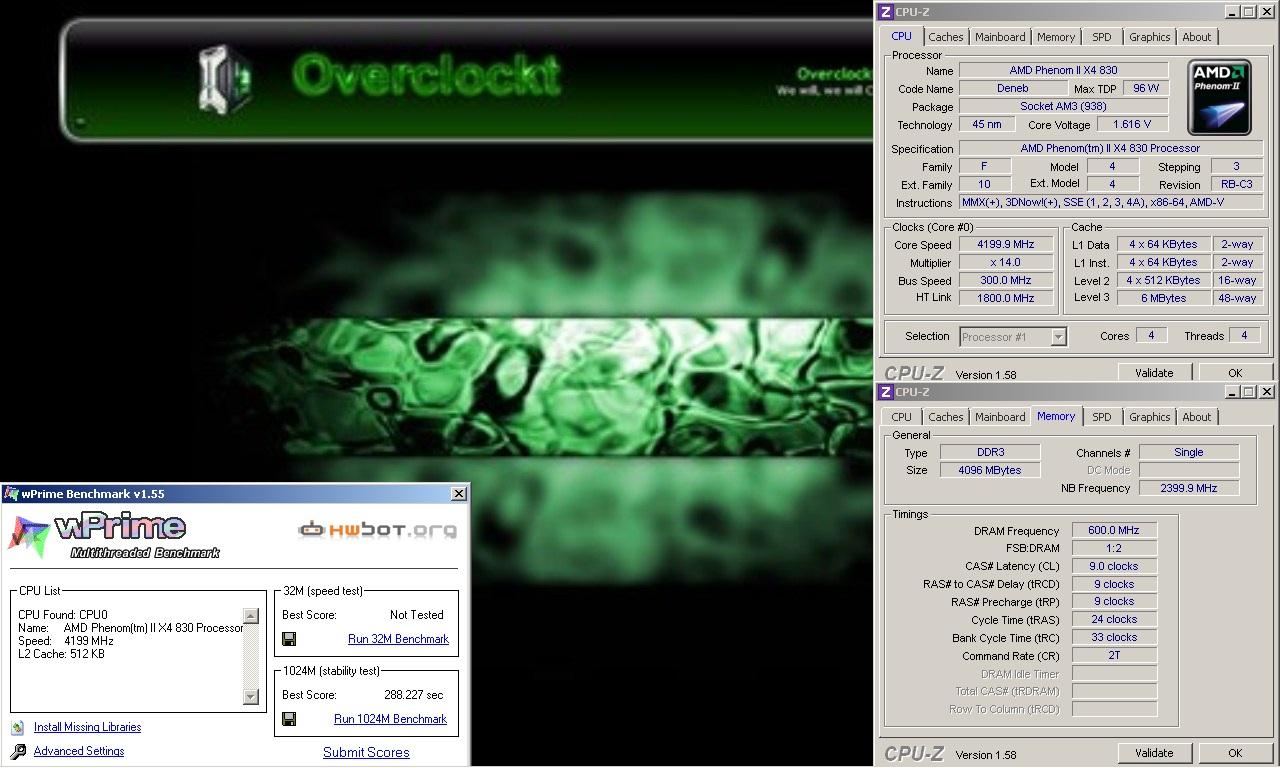Click the FSB:DRAM 1:2 value

tap(1114, 548)
